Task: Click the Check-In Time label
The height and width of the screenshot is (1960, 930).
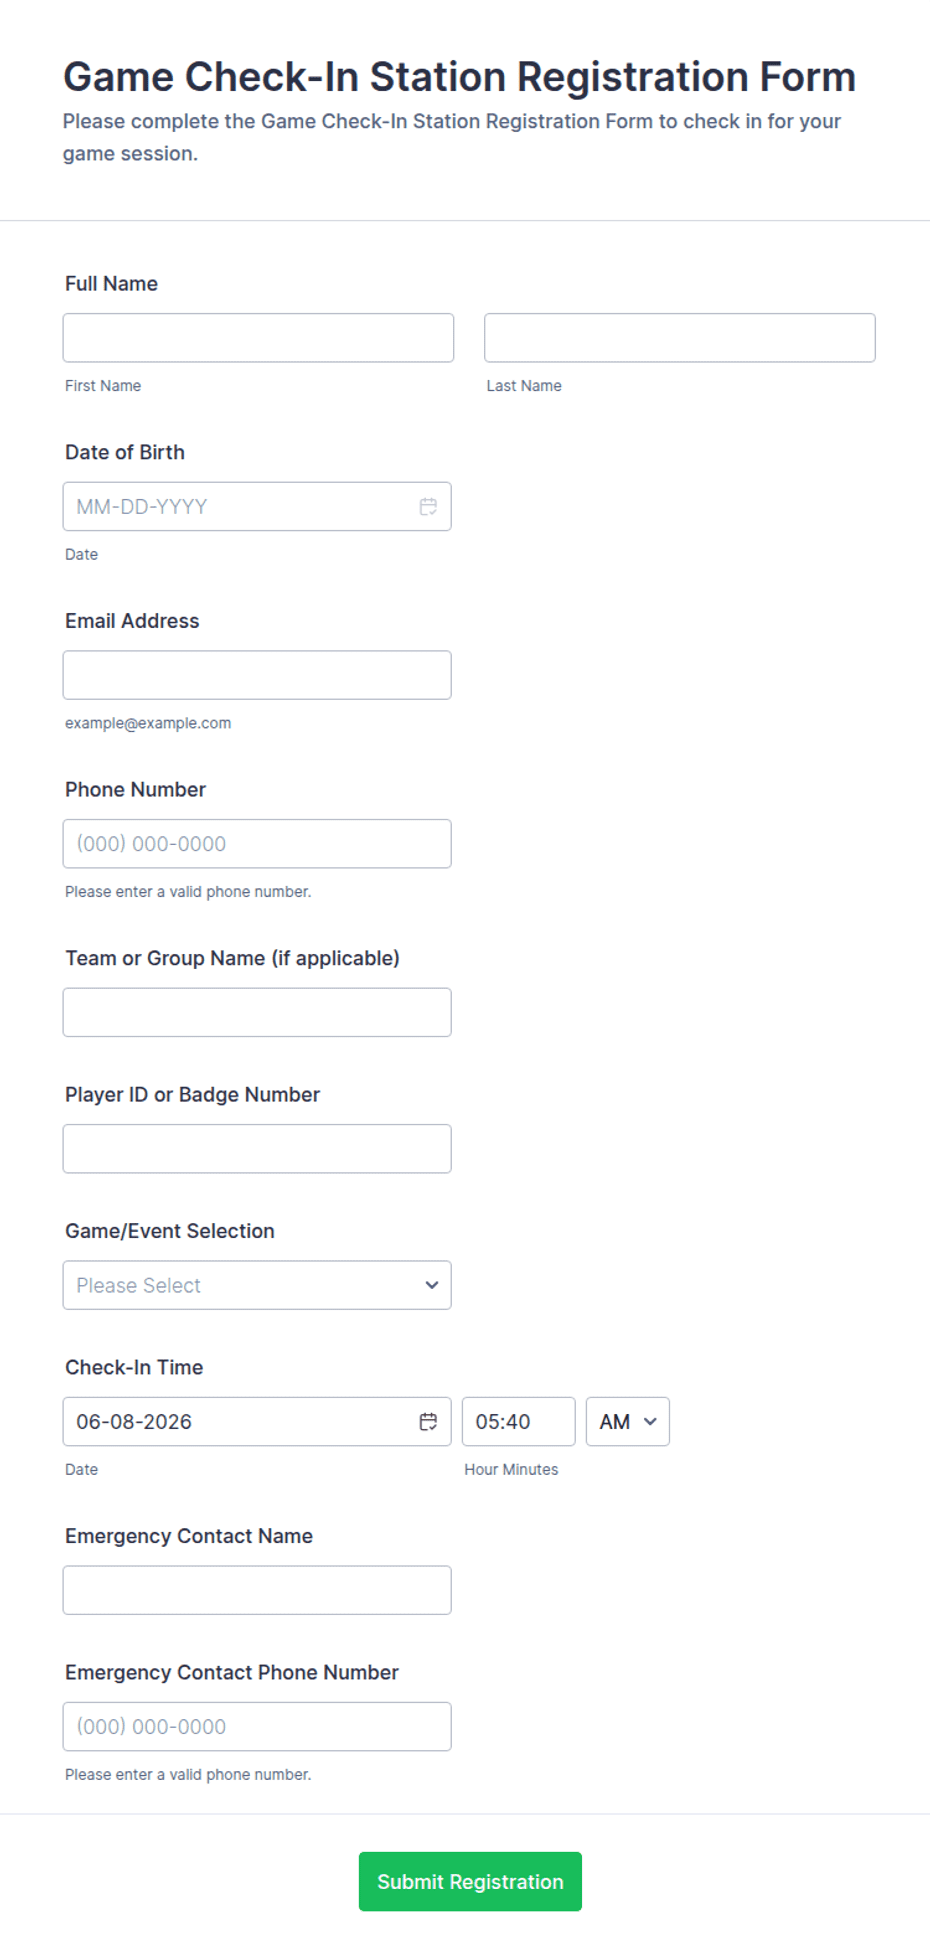Action: coord(134,1368)
